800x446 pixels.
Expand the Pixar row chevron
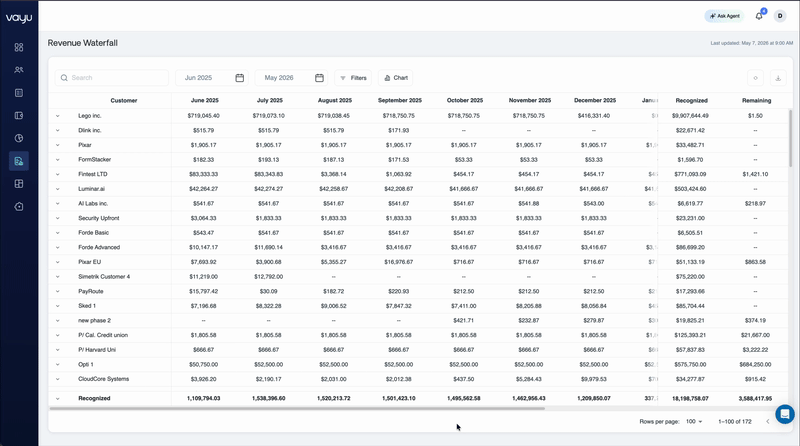tap(58, 145)
